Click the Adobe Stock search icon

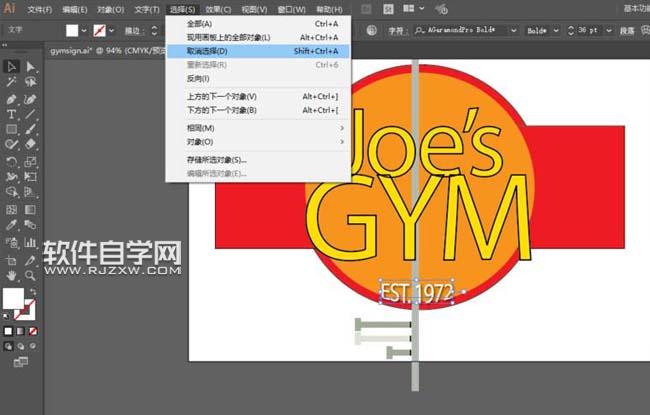tap(388, 9)
